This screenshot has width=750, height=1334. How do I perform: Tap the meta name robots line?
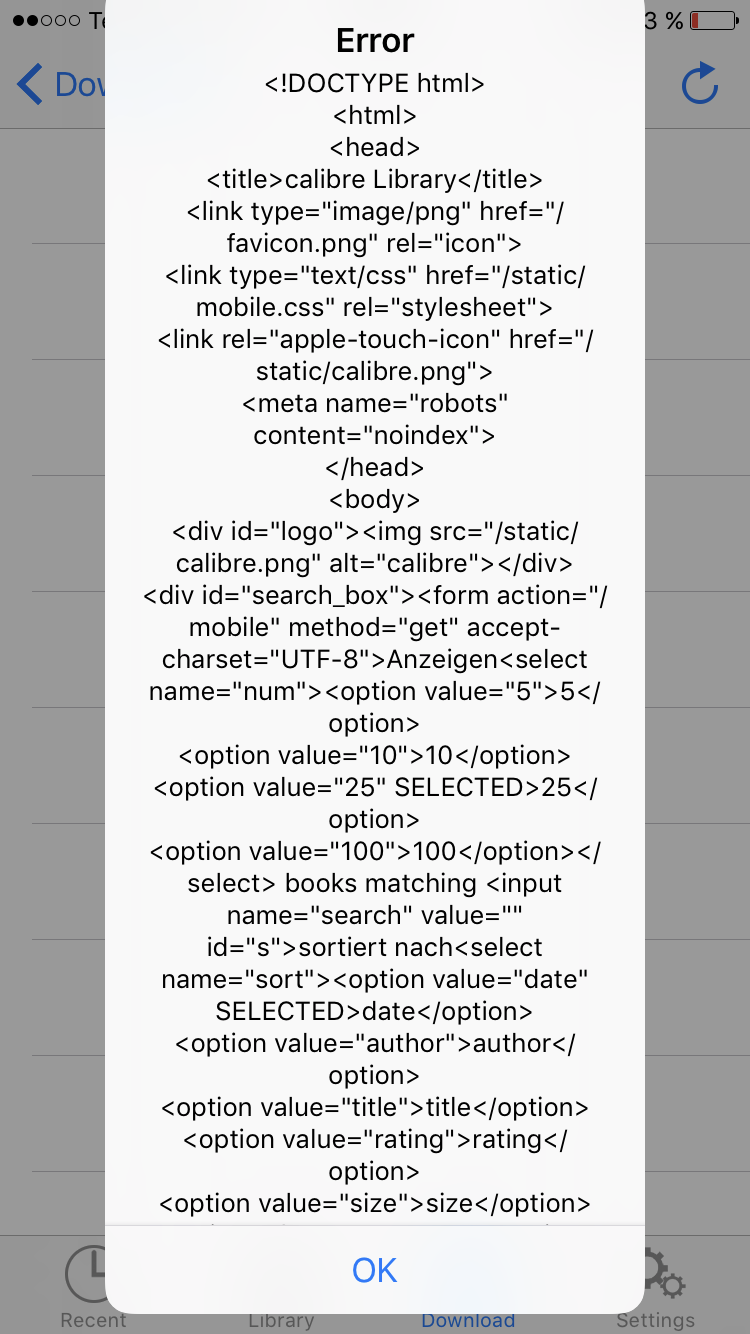click(x=375, y=404)
